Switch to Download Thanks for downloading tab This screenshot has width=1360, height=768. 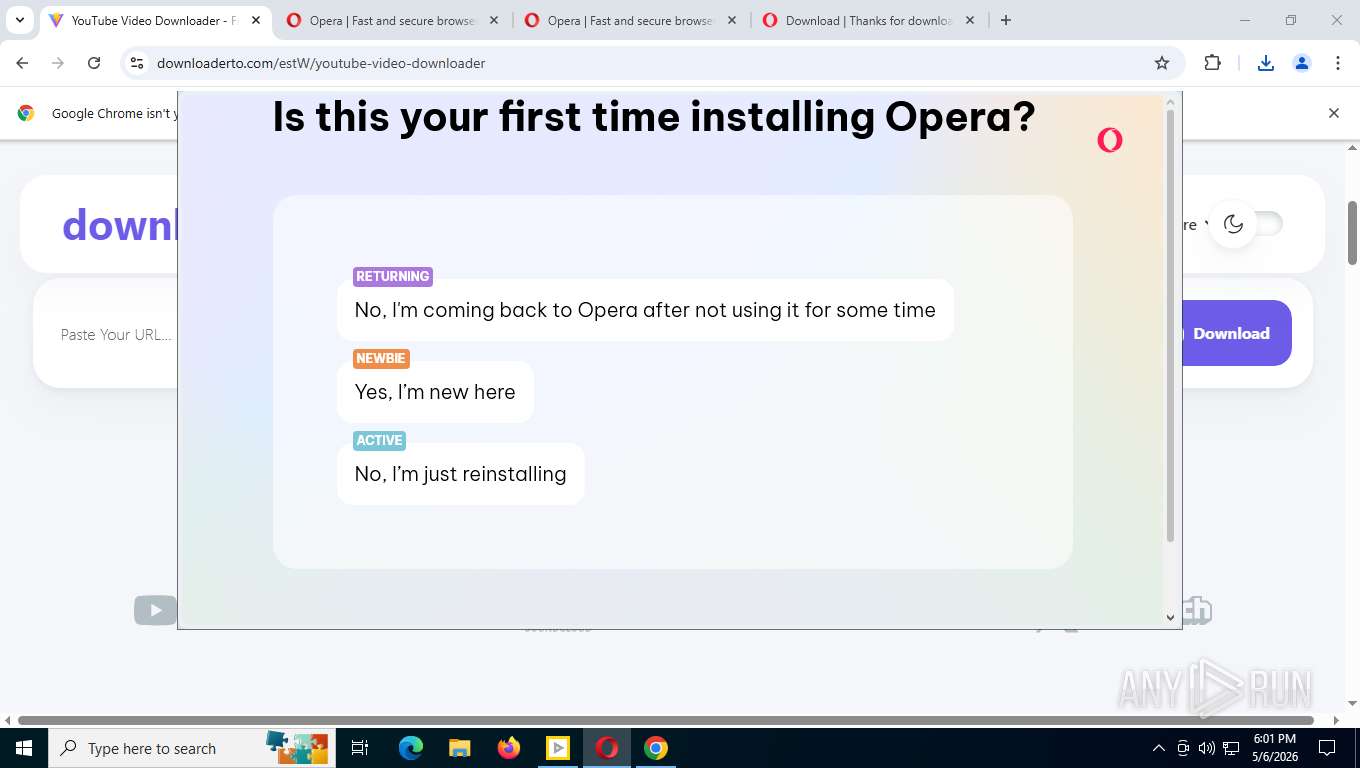click(x=868, y=20)
